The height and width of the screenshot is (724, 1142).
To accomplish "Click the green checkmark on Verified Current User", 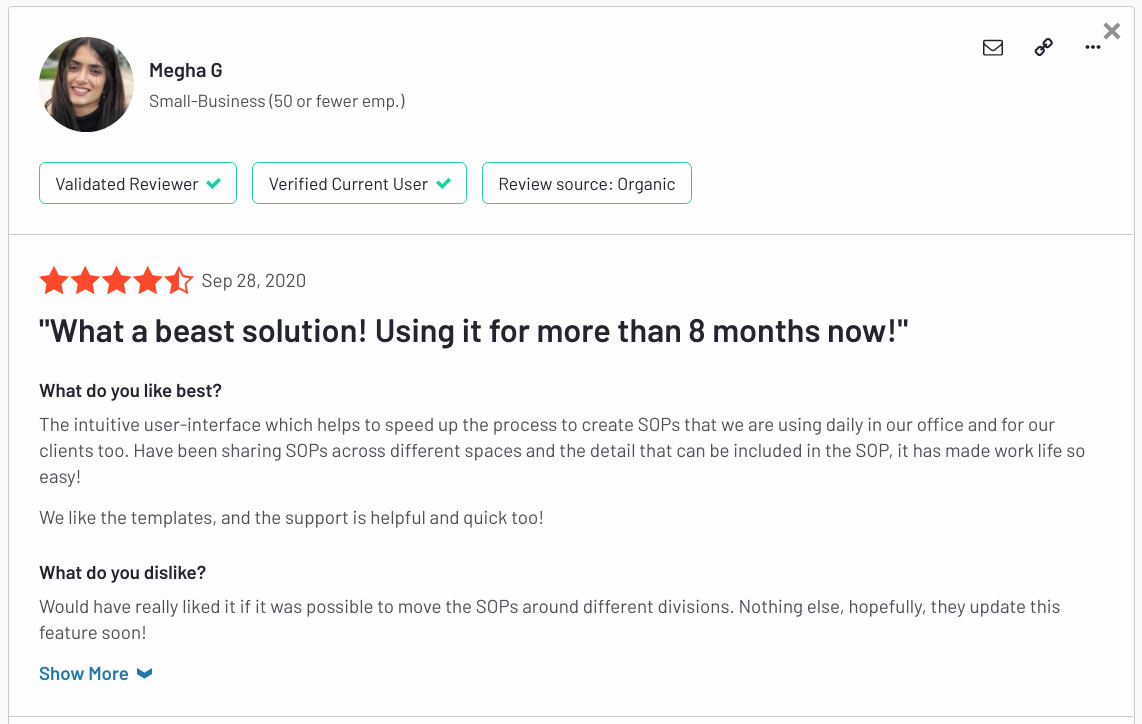I will point(444,184).
